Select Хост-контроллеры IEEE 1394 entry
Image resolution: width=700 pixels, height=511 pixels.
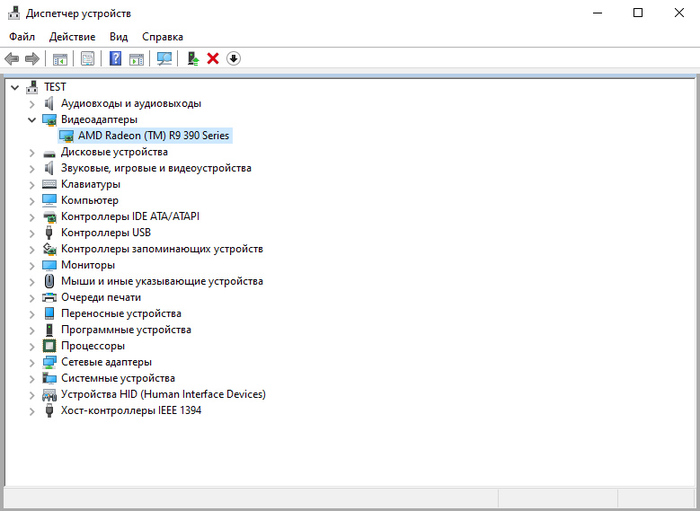coord(130,410)
